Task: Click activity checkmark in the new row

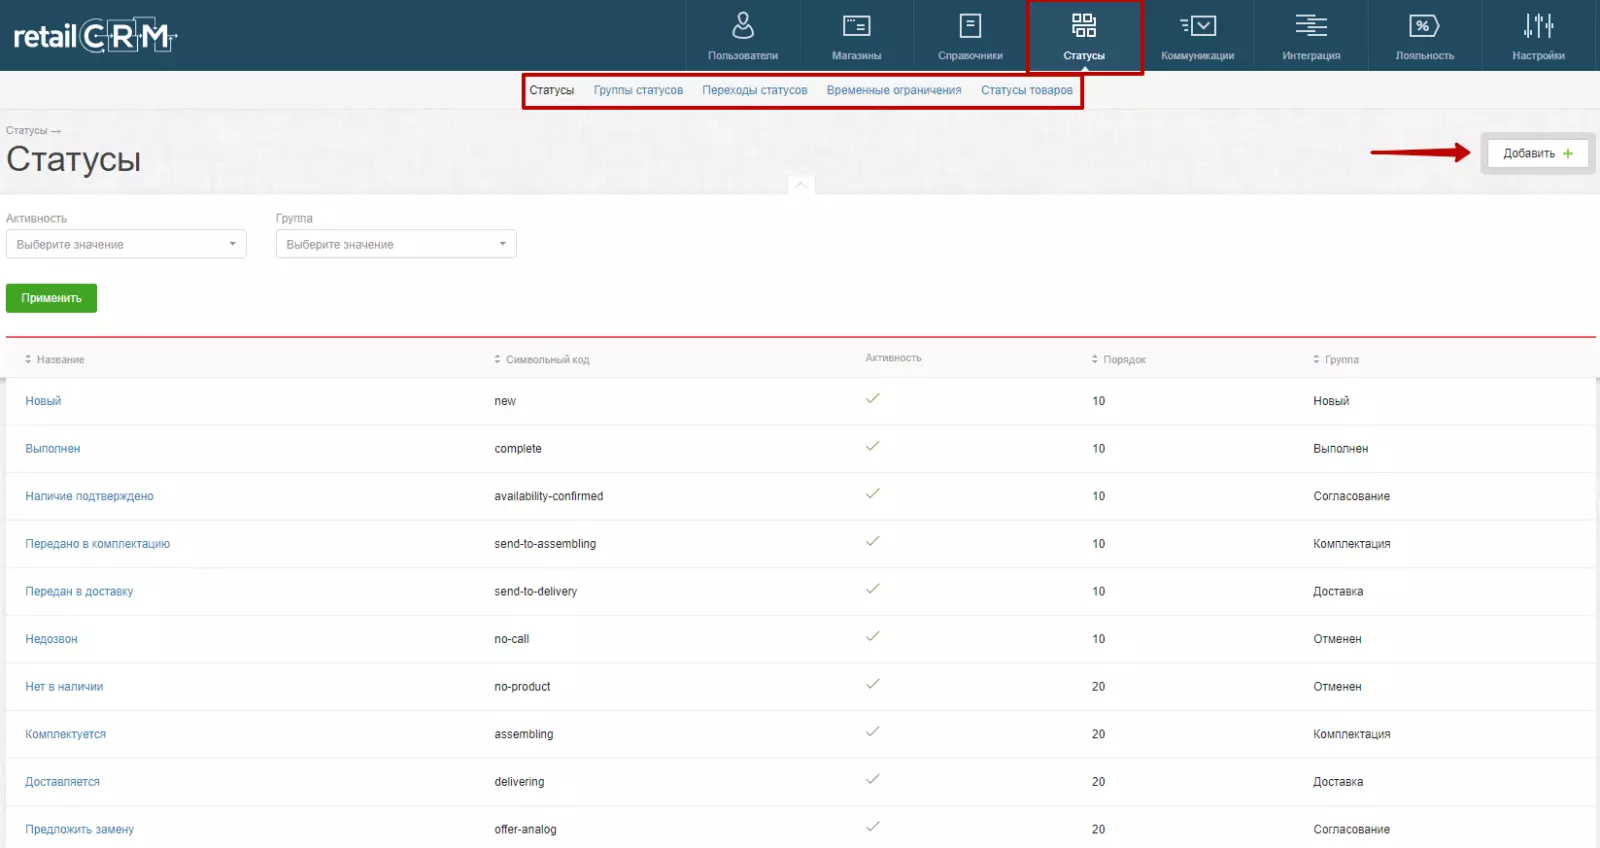Action: point(873,398)
